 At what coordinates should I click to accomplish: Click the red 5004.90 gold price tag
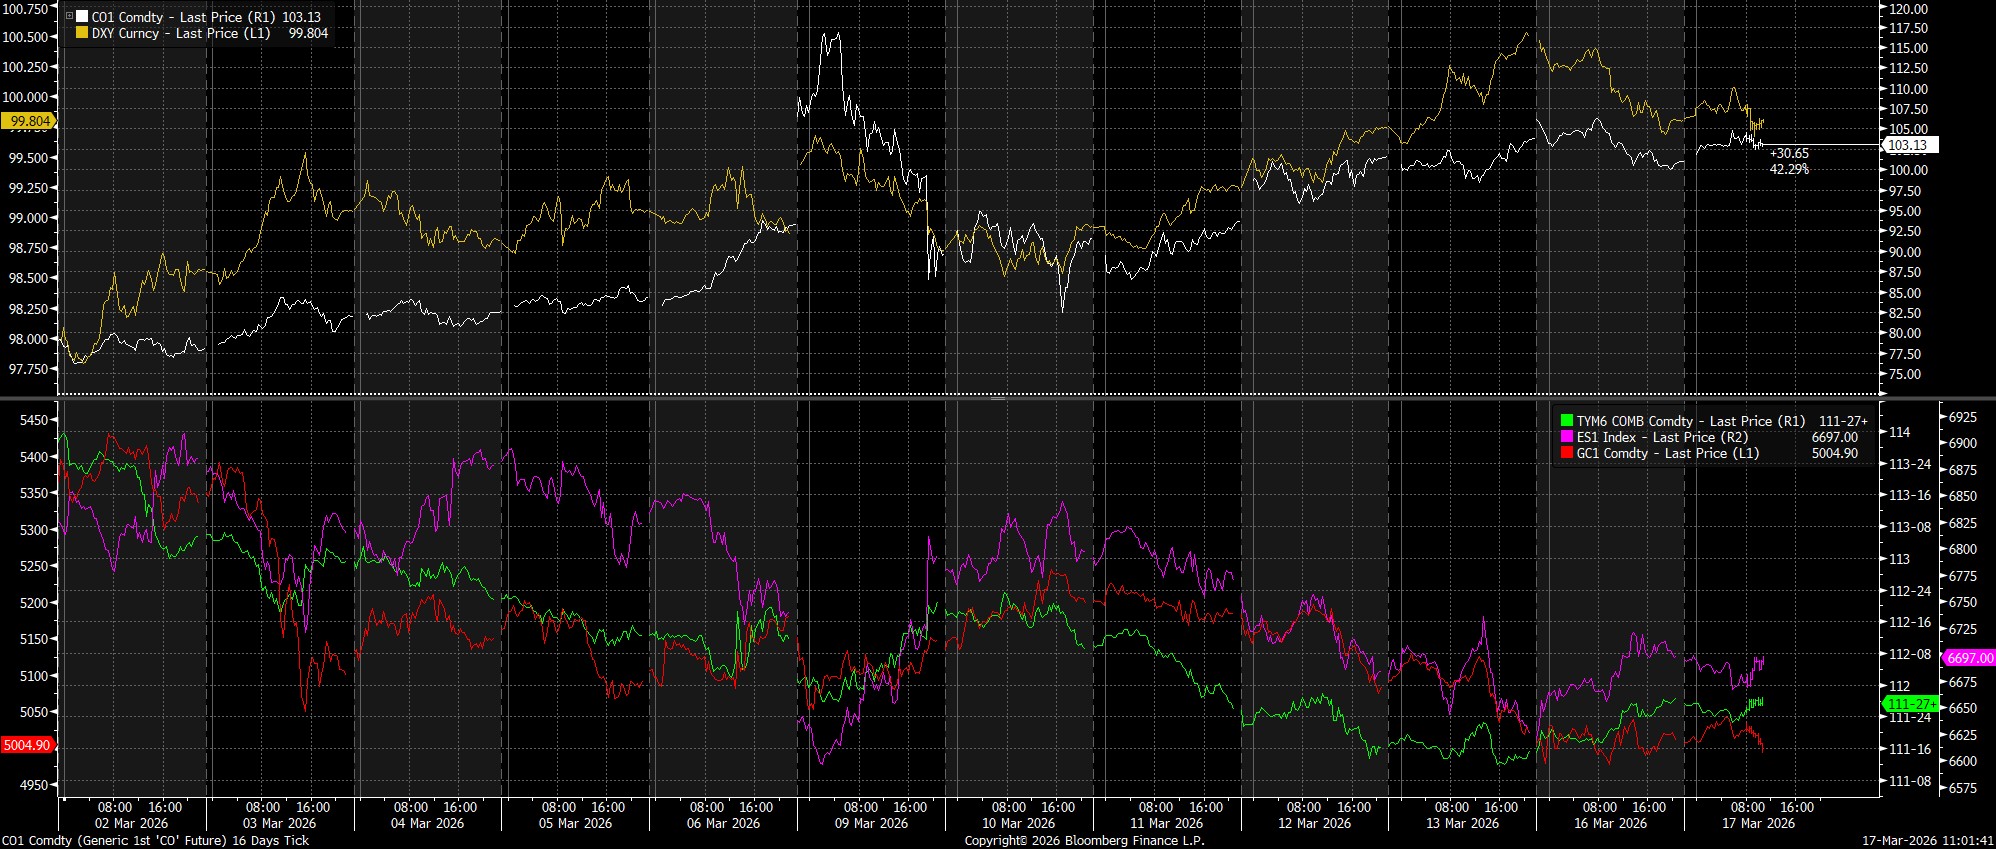pos(27,745)
